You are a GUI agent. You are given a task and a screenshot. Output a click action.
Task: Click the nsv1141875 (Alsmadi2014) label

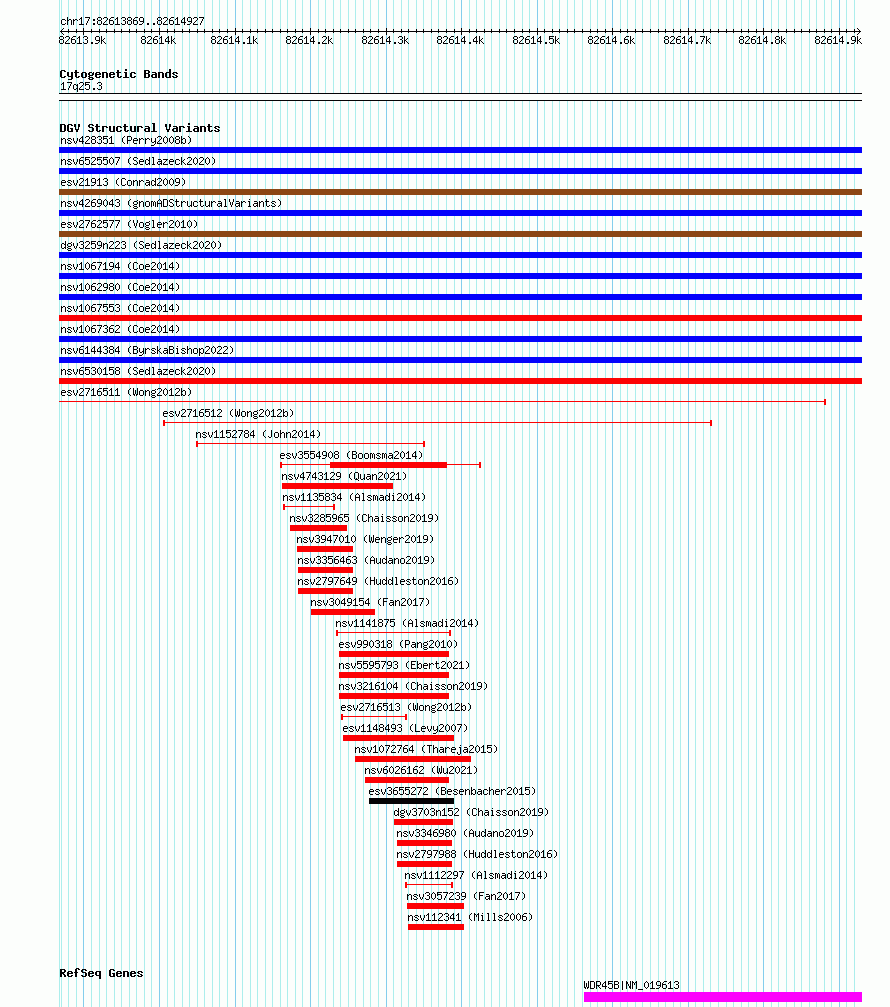pos(407,623)
